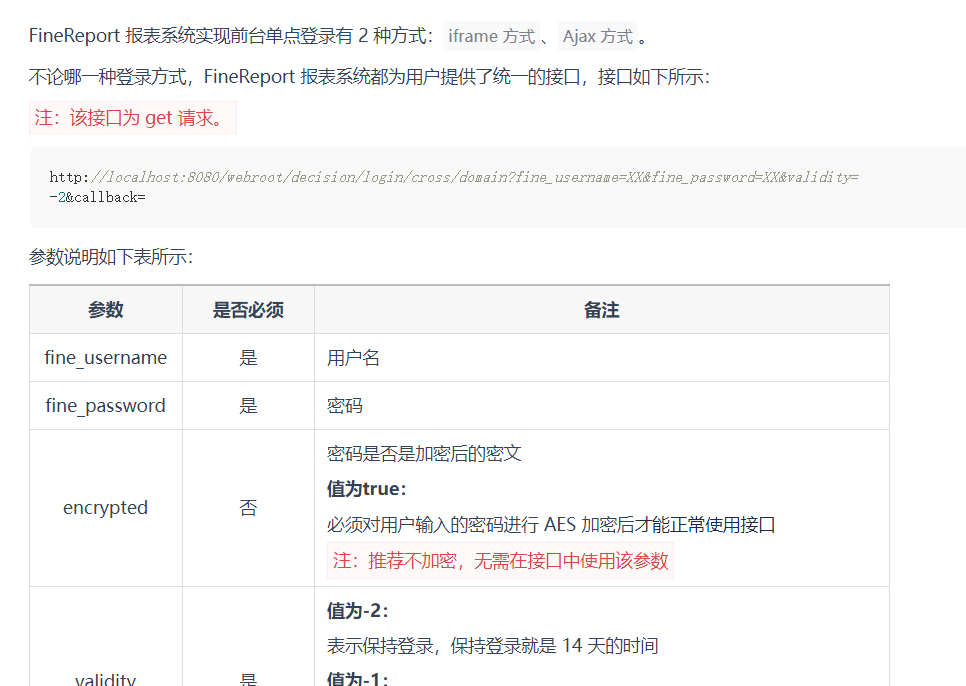Click the 'iframe 方式' inline code label
Viewport: 966px width, 686px height.
click(491, 36)
